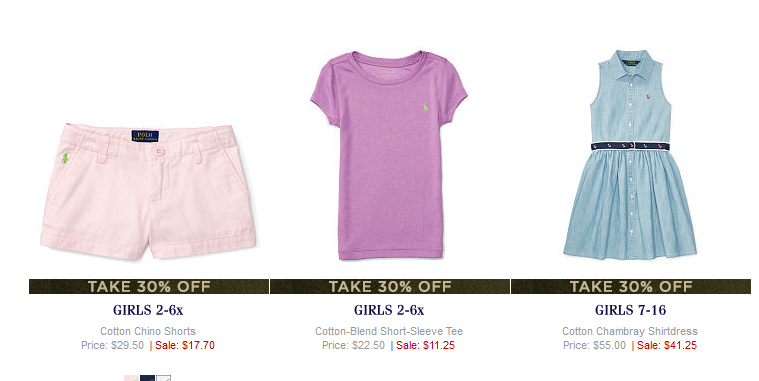Click the Cotton Chino Shorts link
Viewport: 759px width, 381px height.
(148, 331)
